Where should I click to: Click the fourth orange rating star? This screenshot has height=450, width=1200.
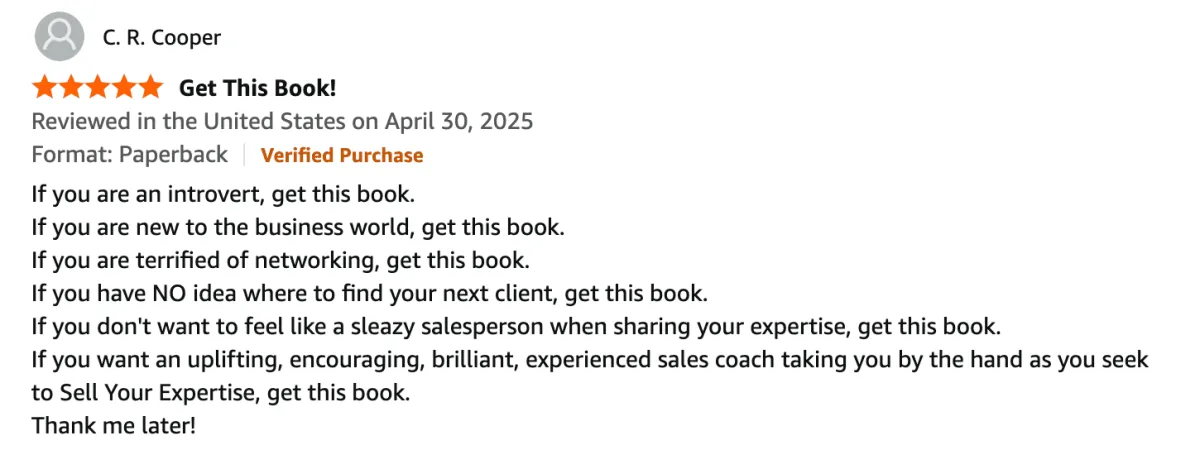coord(122,87)
